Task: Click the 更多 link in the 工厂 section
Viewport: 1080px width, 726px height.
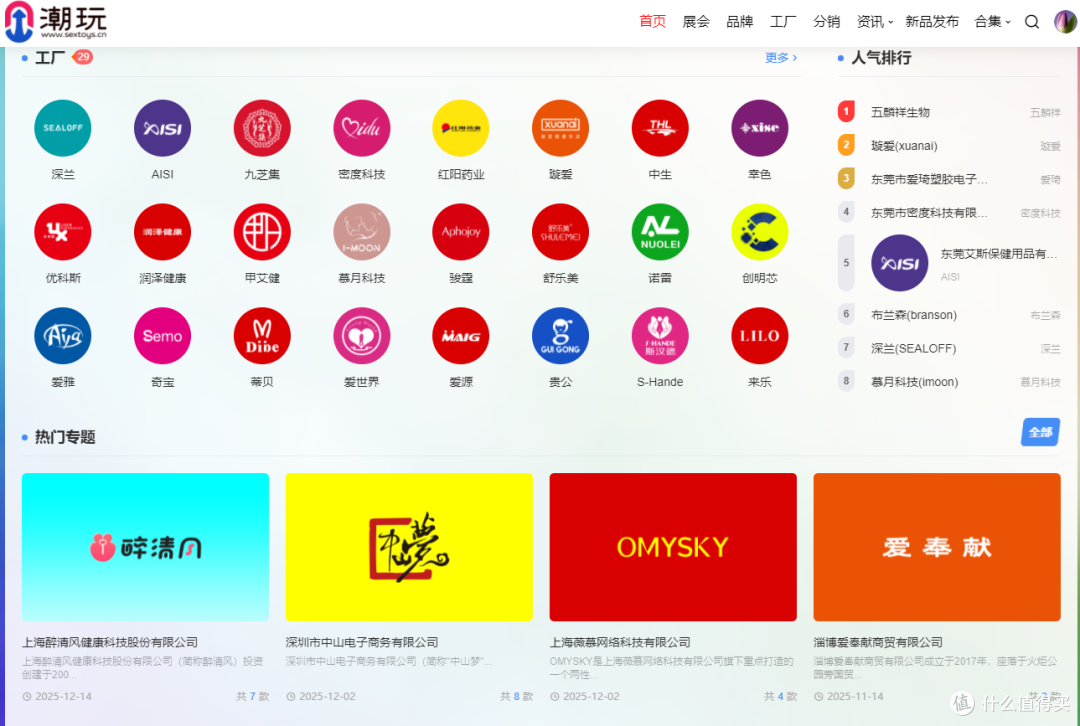Action: click(x=781, y=58)
